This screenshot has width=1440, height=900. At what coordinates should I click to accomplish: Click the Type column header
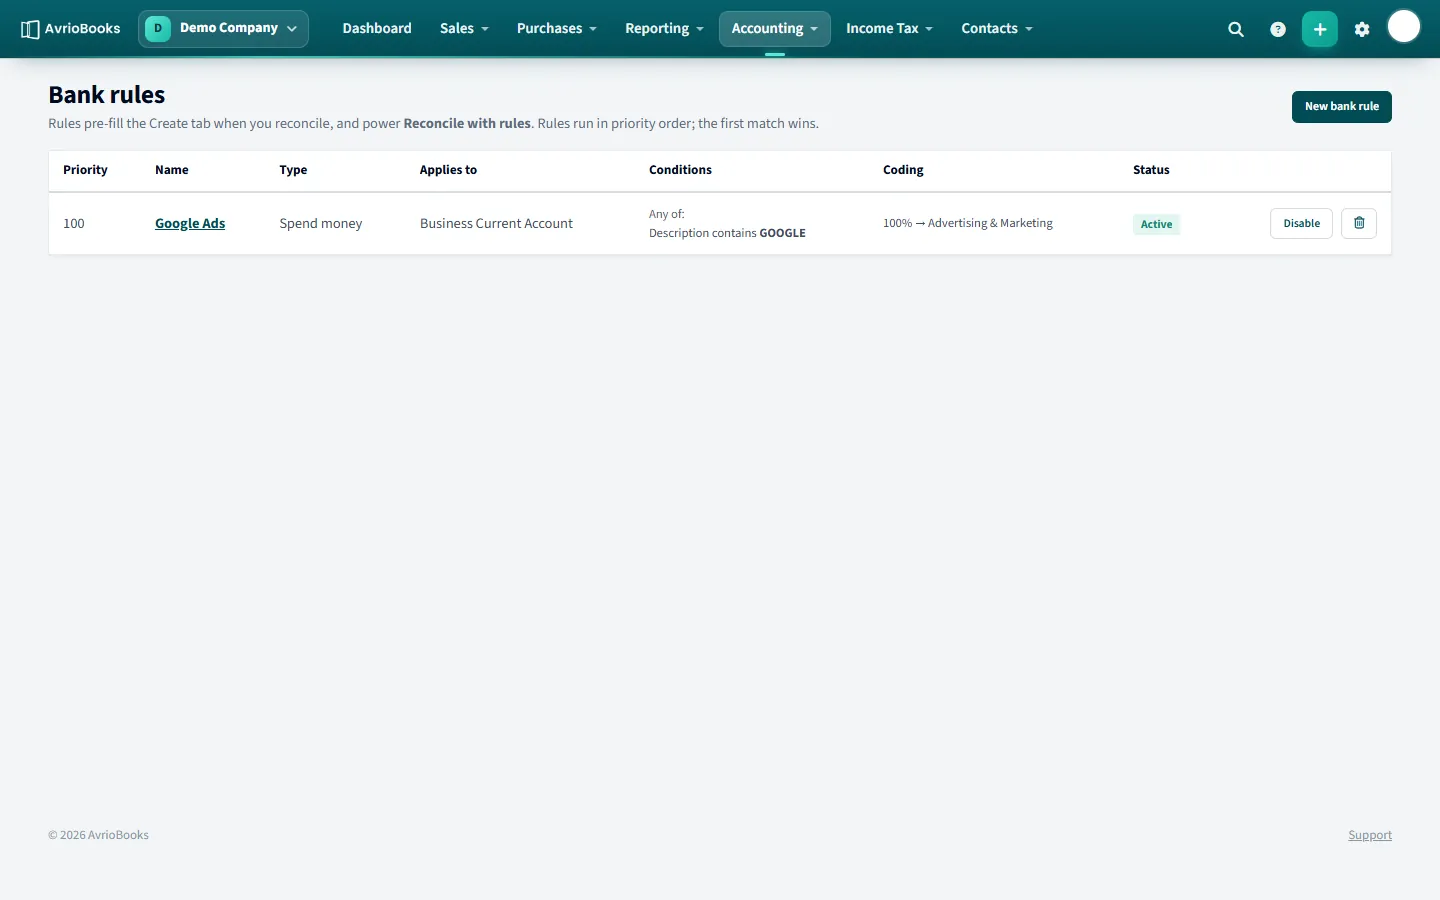click(293, 170)
